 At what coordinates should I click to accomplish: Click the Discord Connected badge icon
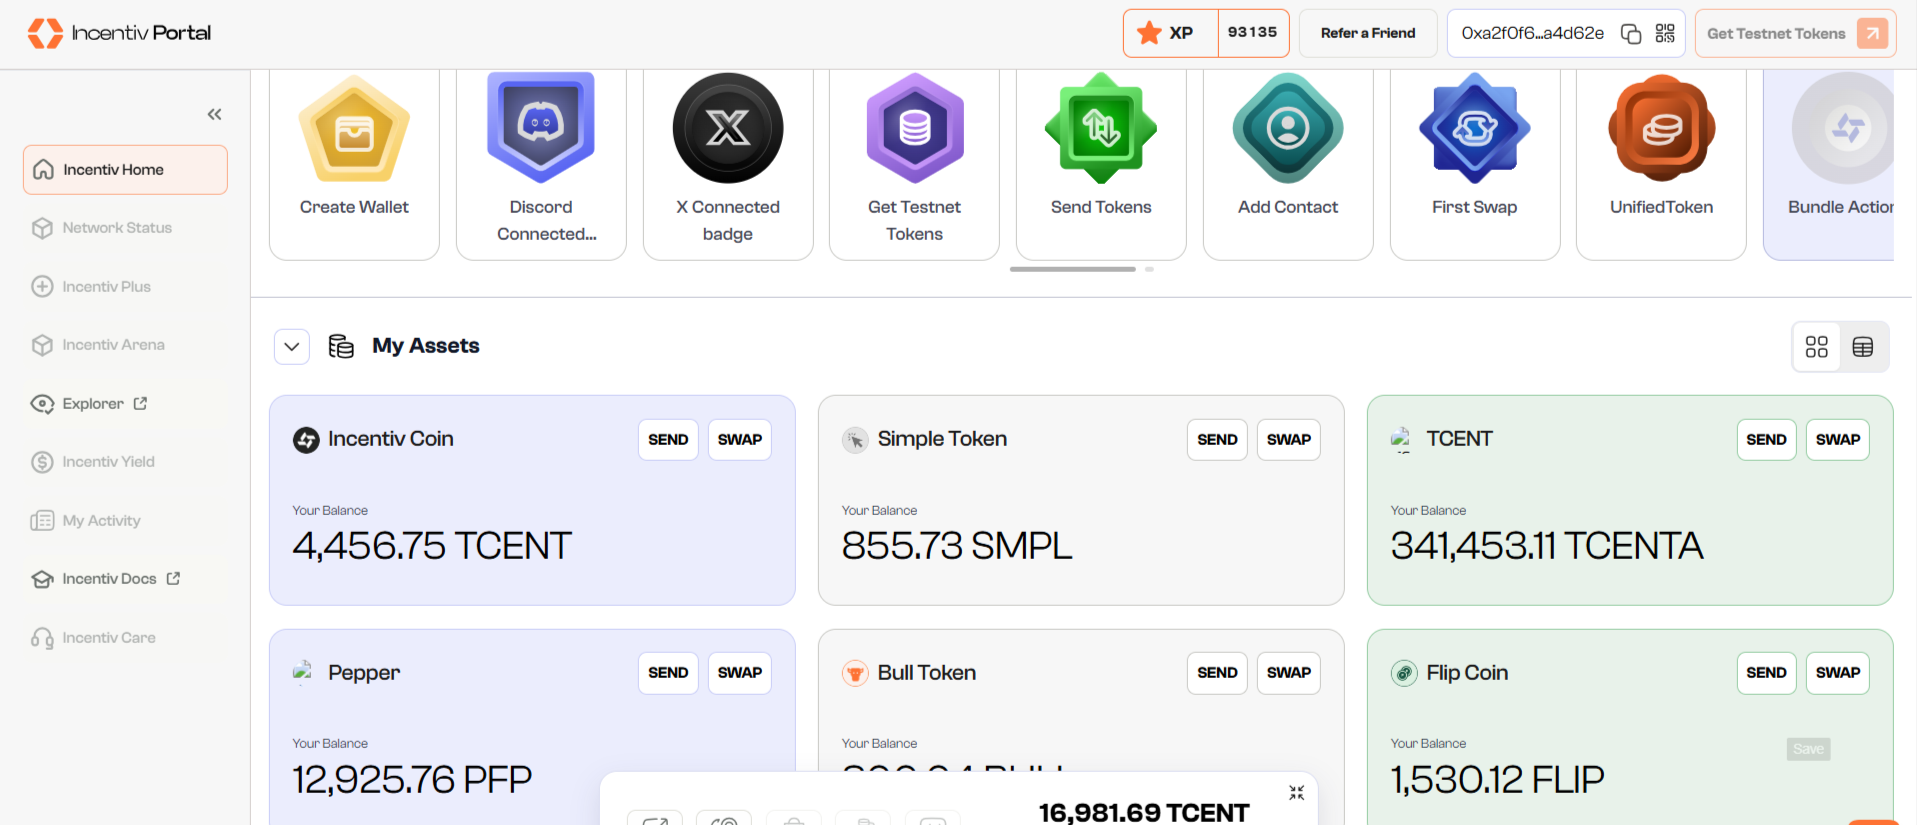[x=541, y=128]
